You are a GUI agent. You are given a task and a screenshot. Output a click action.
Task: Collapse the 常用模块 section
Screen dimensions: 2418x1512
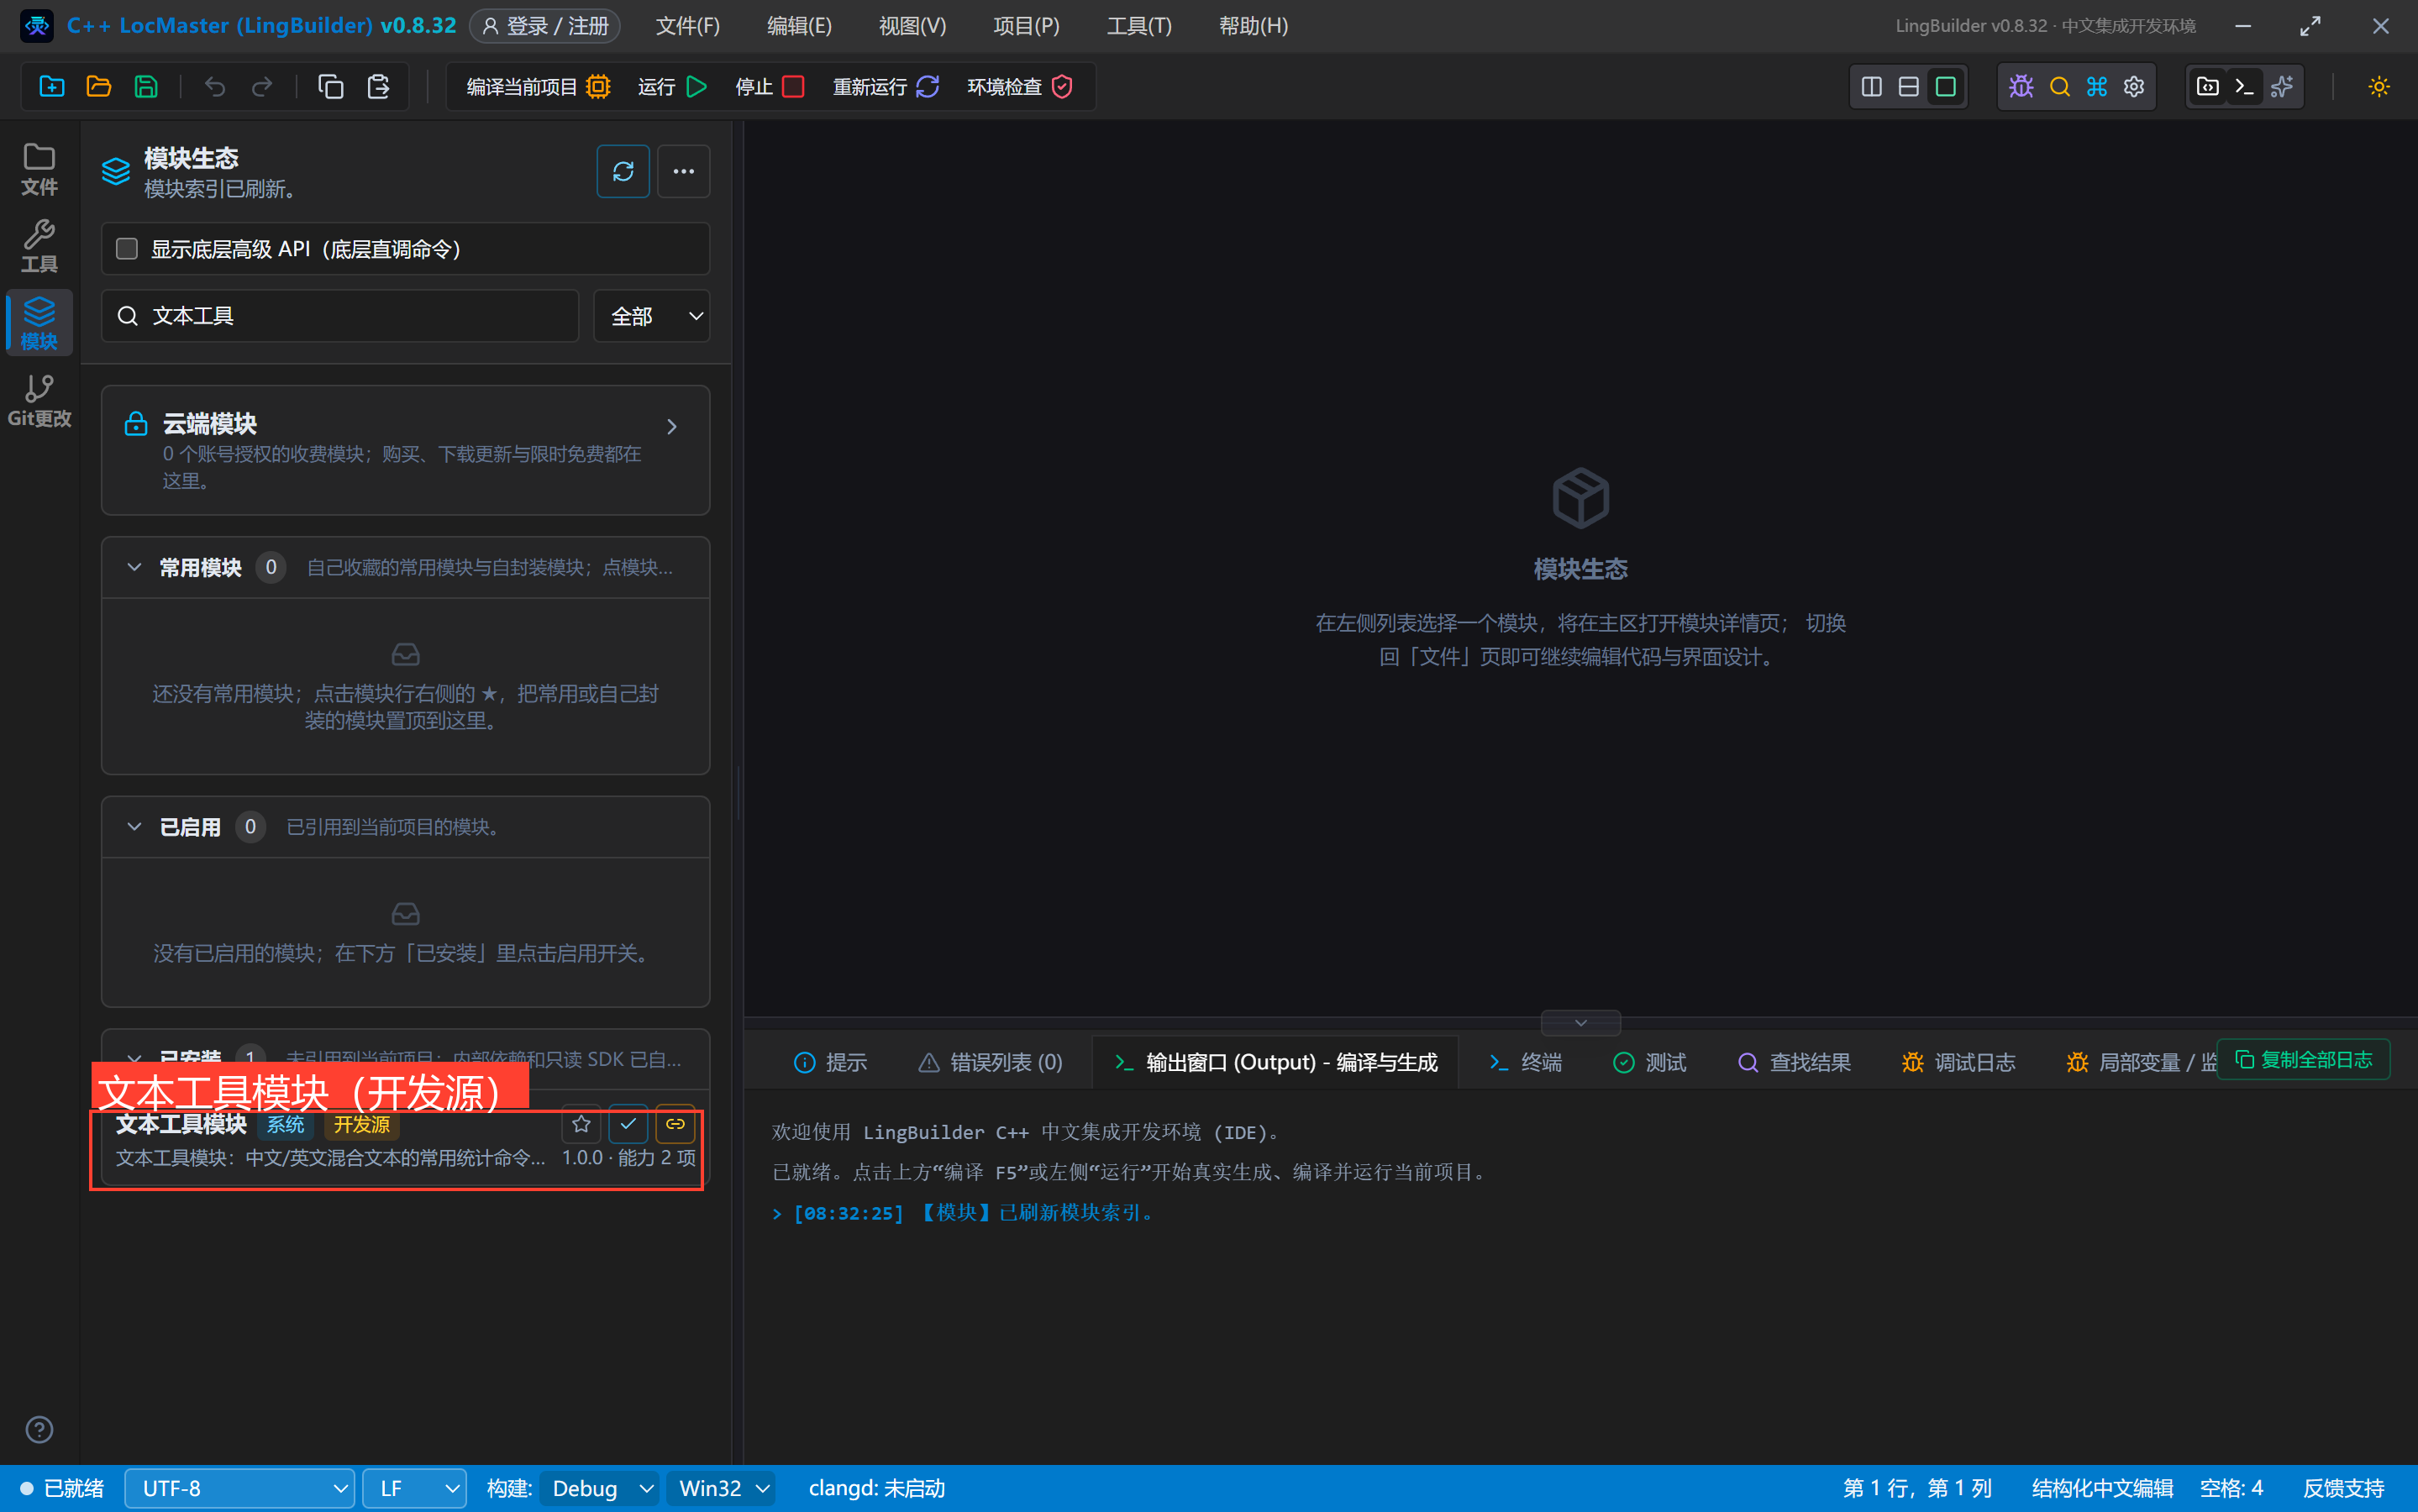[x=134, y=568]
